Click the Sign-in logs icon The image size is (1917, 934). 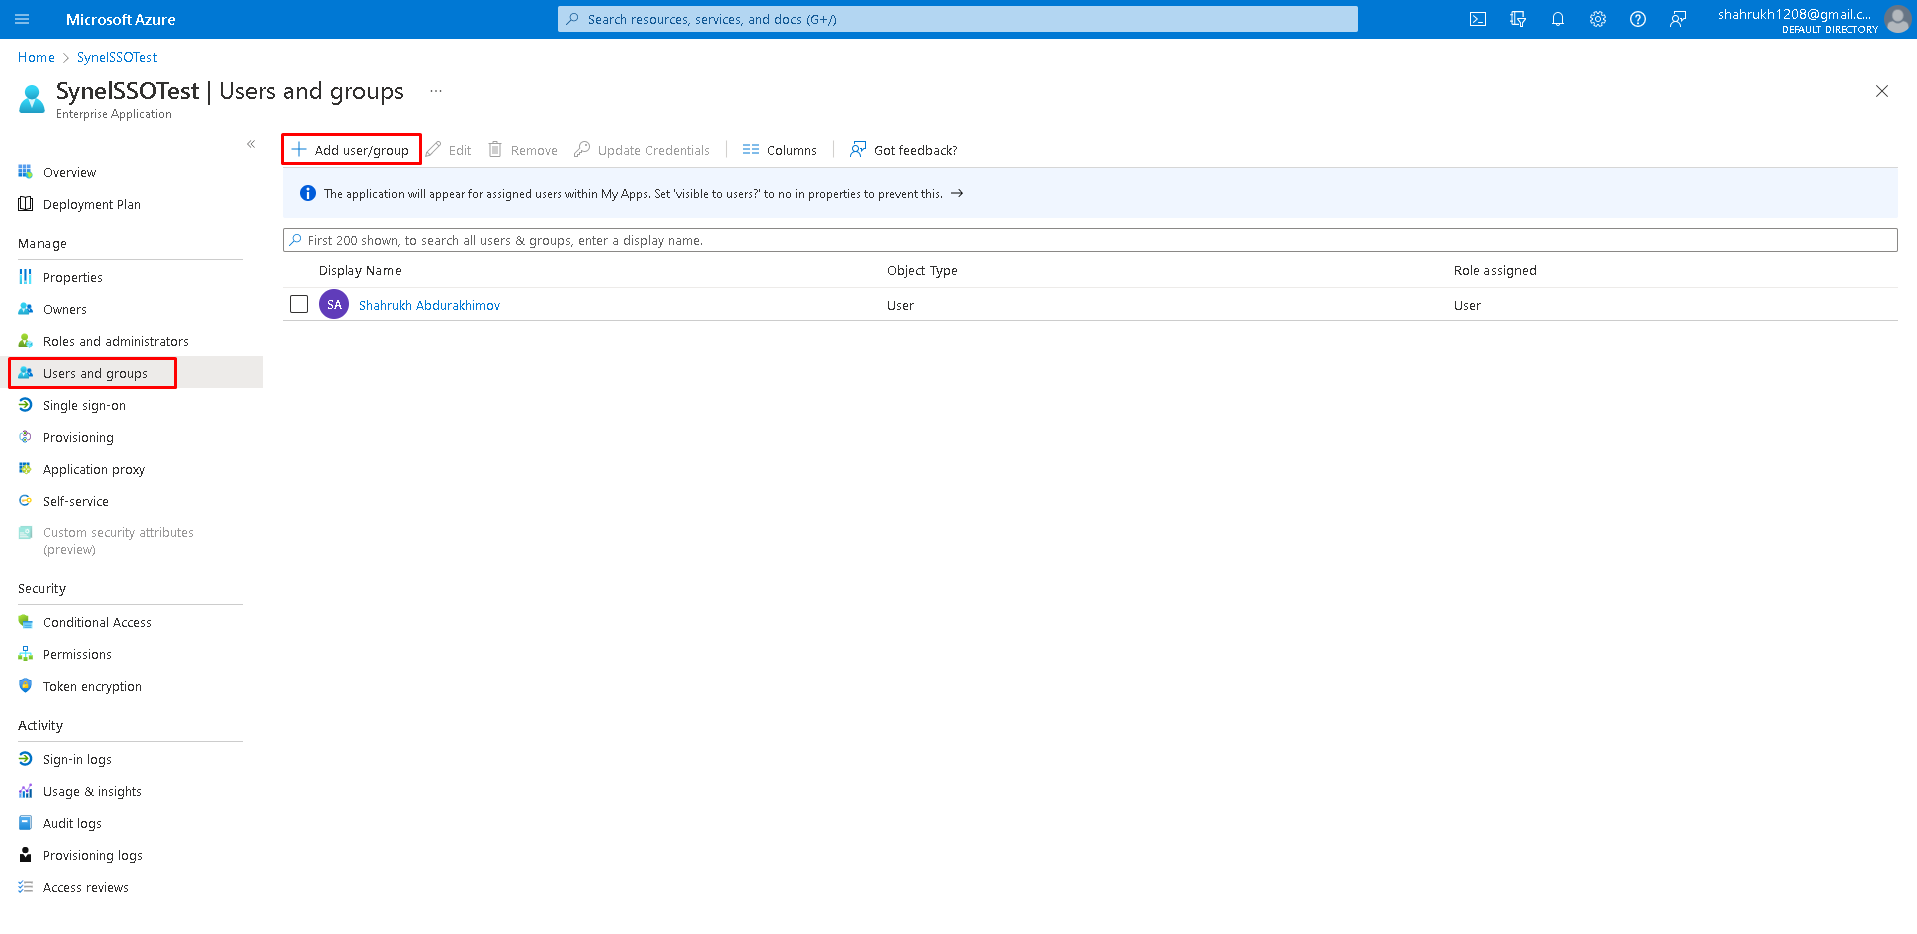click(26, 759)
